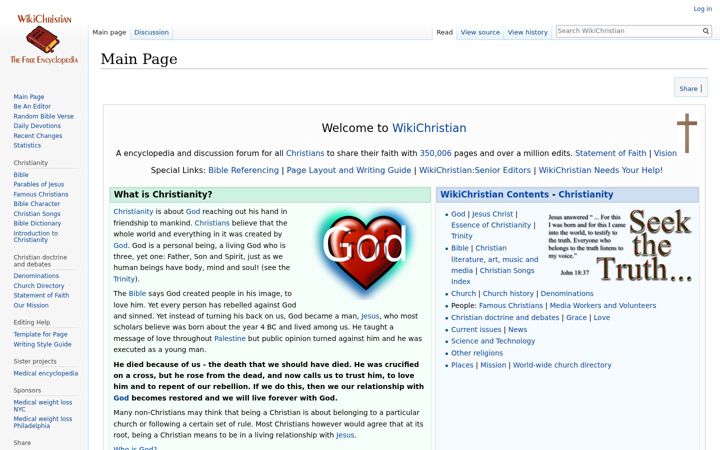View Recent Changes in sidebar
Viewport: 720px width, 450px height.
(38, 136)
